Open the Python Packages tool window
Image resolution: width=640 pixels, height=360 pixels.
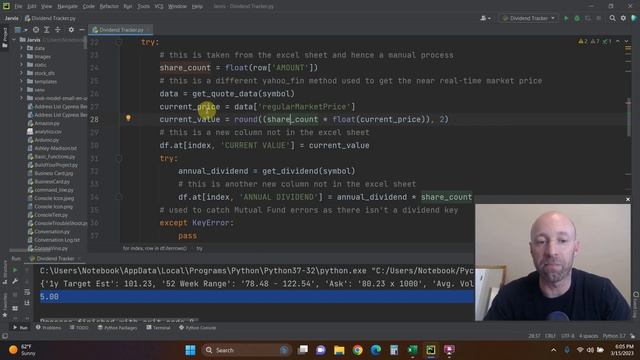click(x=117, y=328)
